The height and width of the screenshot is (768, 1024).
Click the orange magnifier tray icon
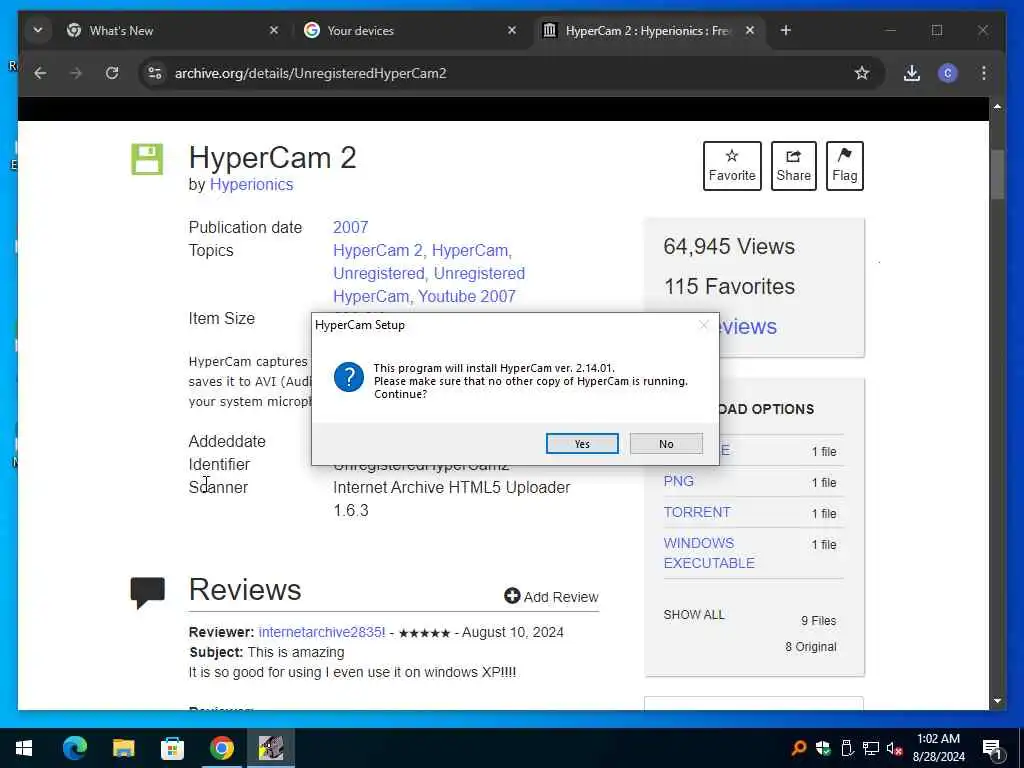click(799, 748)
